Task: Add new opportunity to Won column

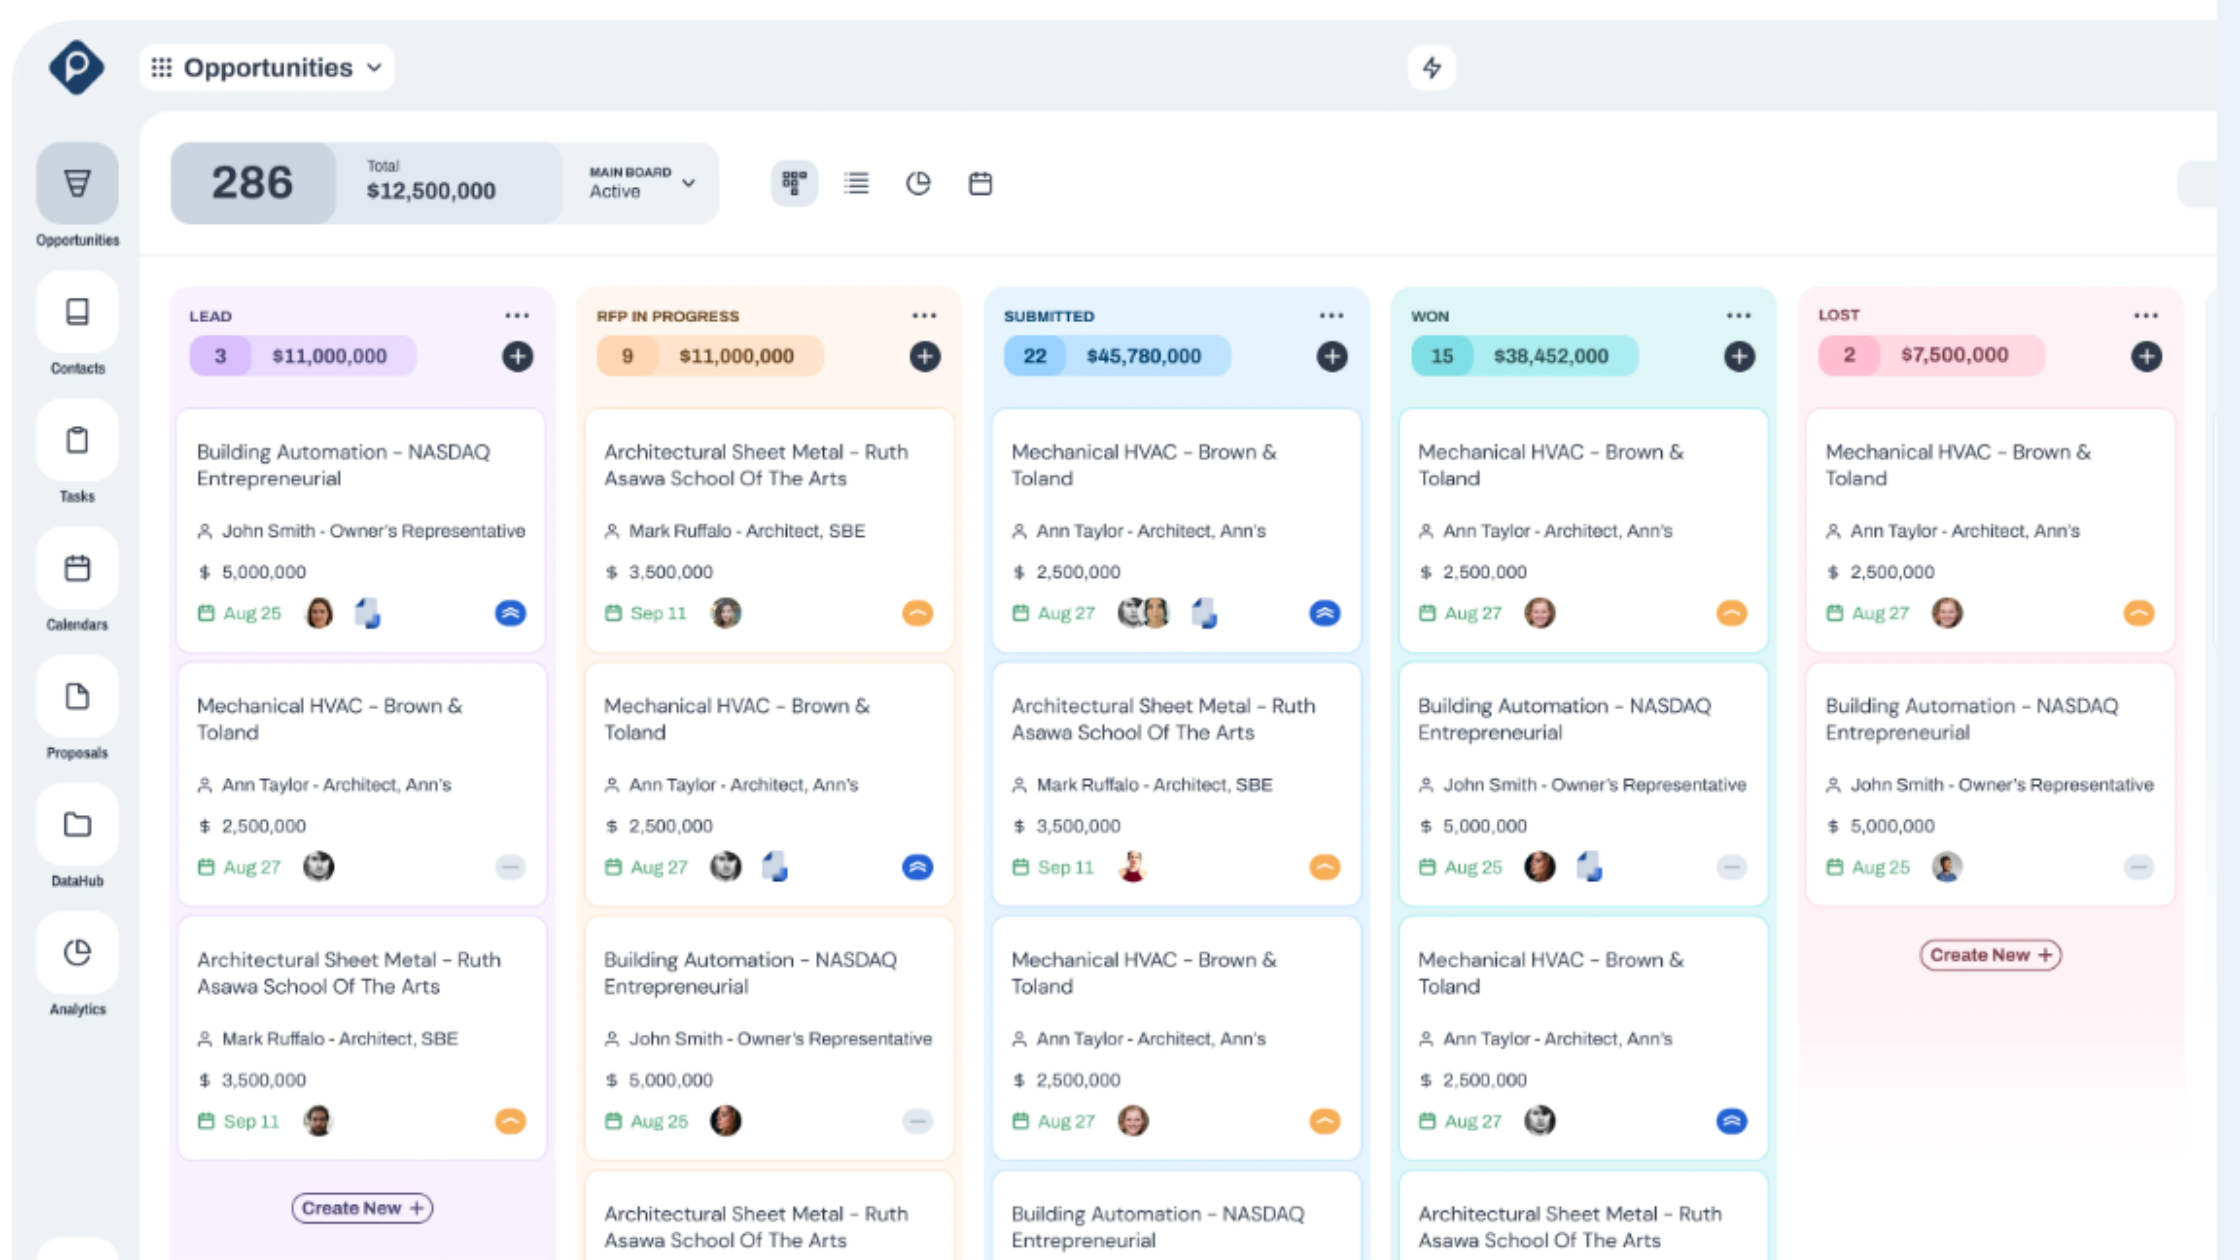Action: tap(1739, 356)
